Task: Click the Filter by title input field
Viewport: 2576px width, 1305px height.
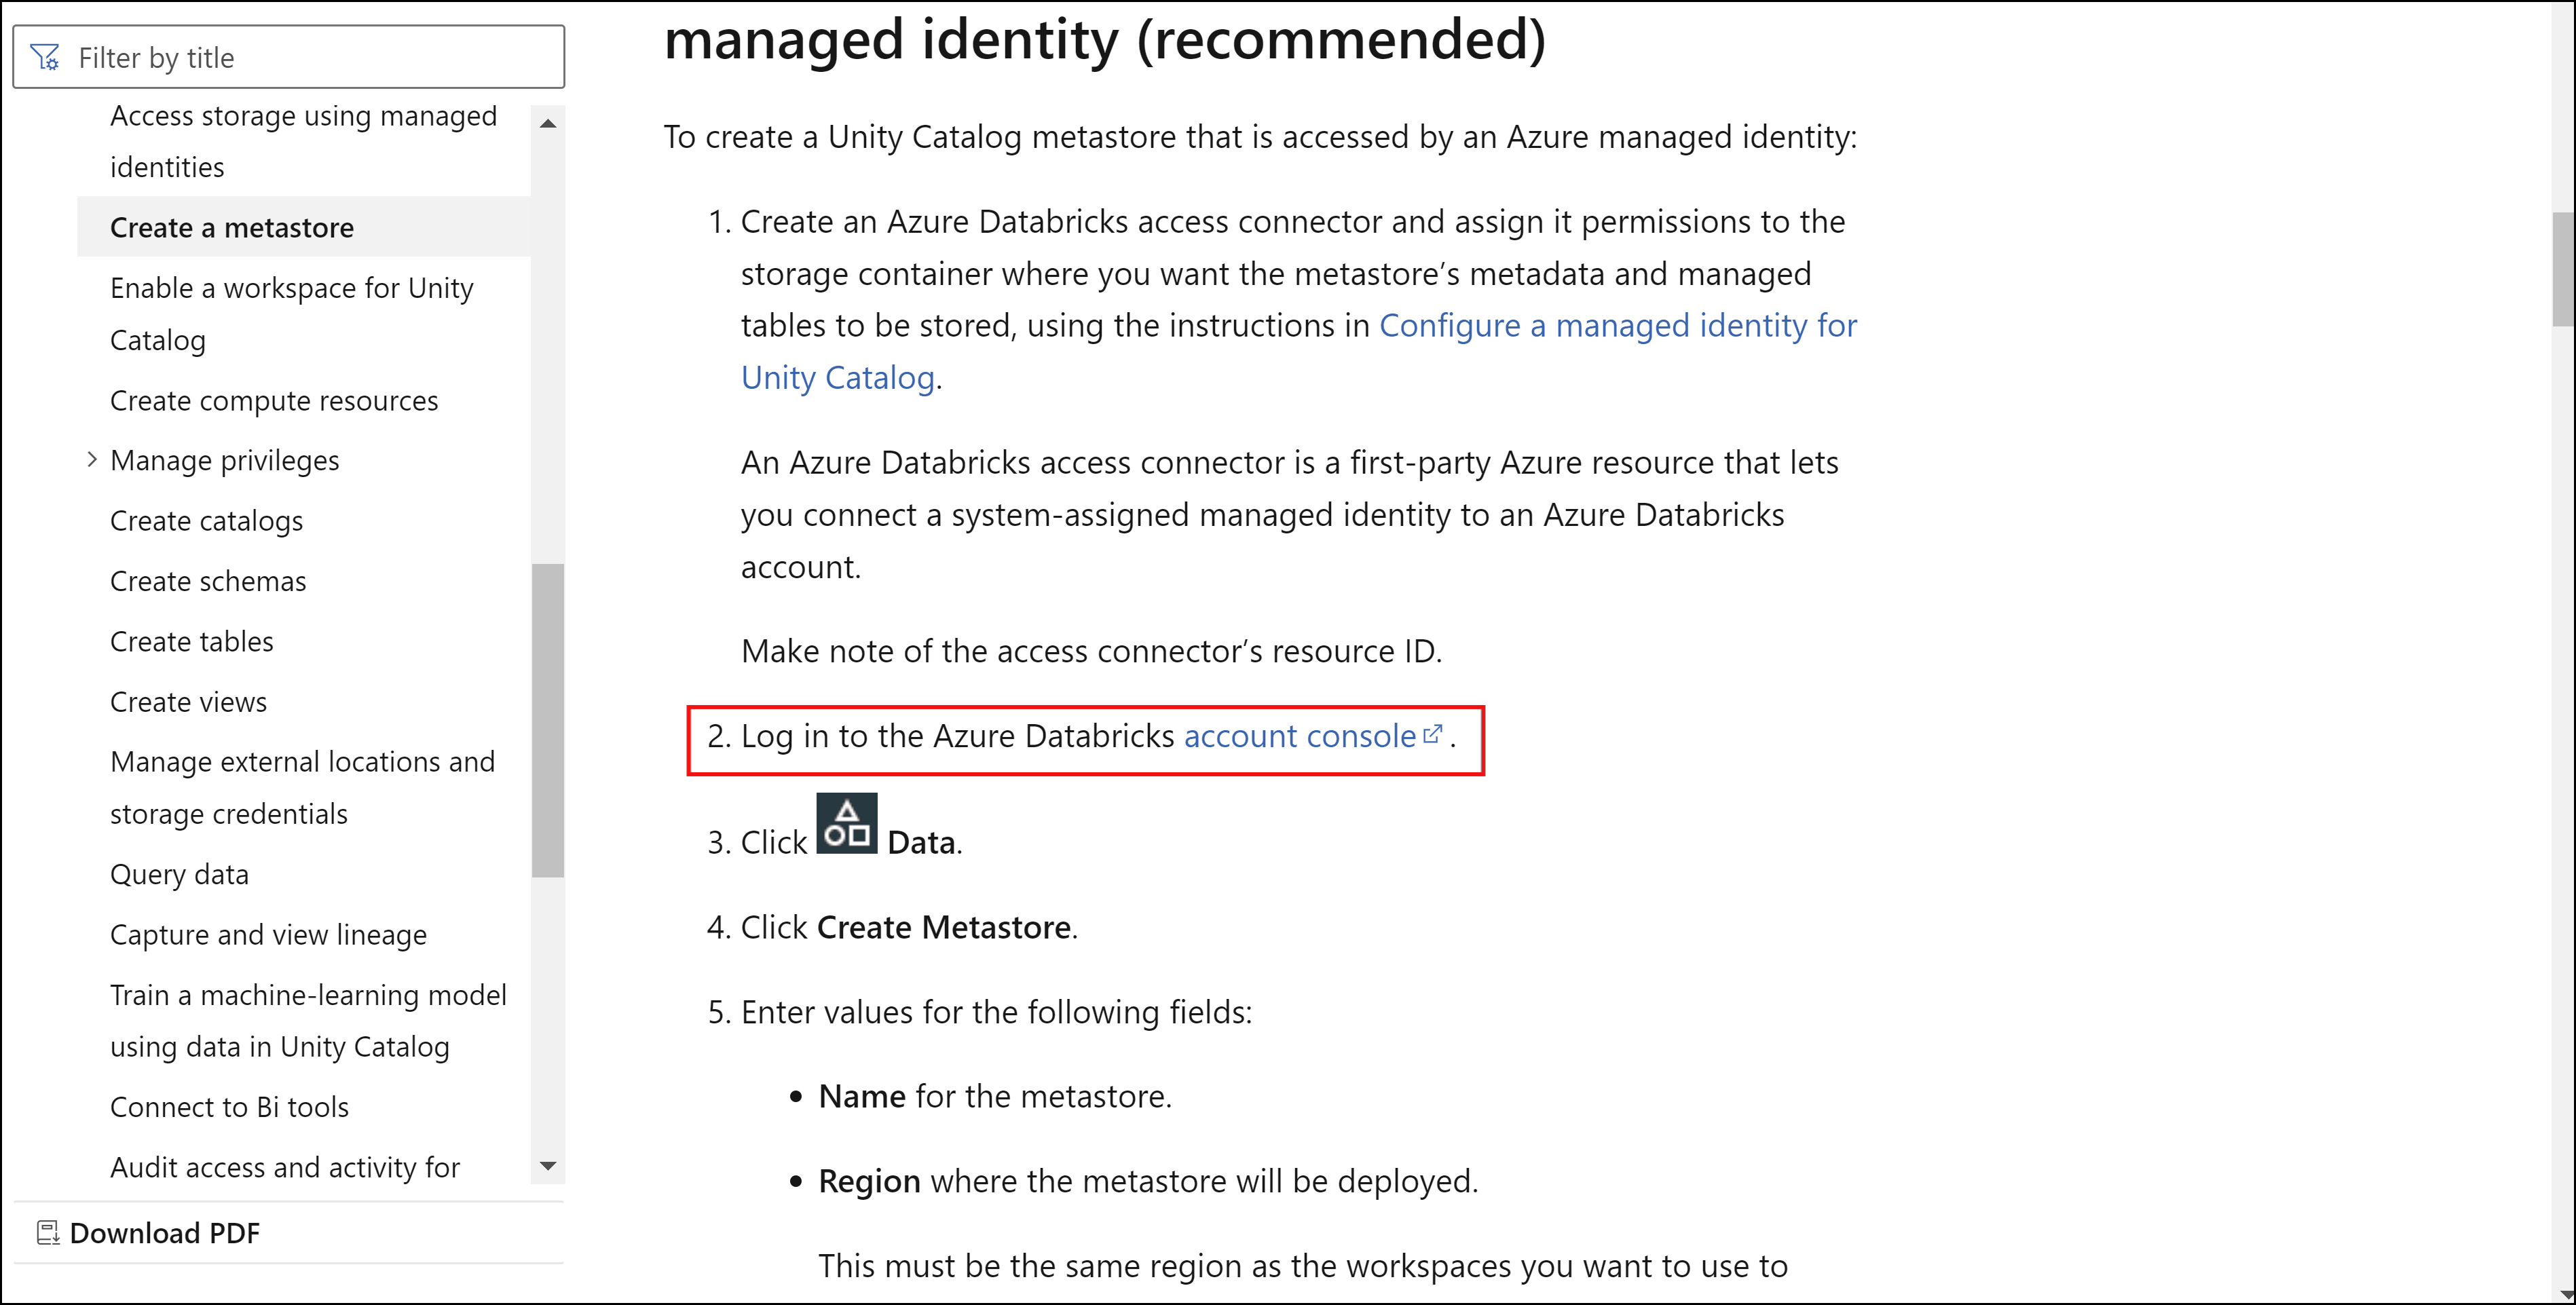Action: click(293, 56)
